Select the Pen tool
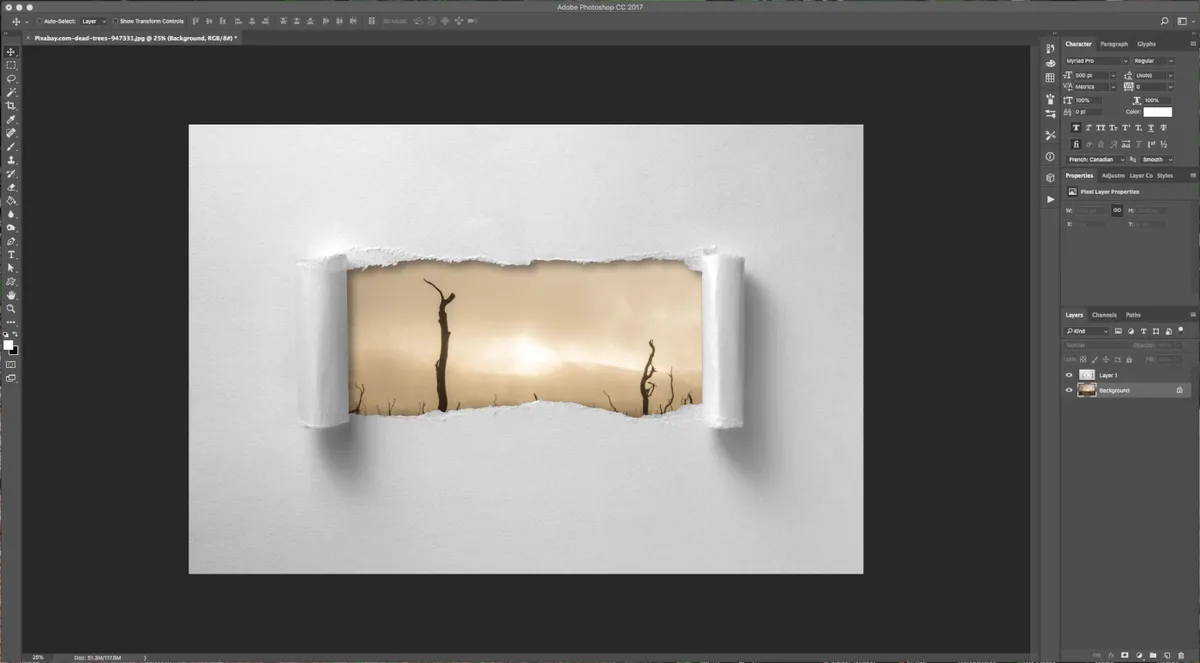 (x=11, y=241)
